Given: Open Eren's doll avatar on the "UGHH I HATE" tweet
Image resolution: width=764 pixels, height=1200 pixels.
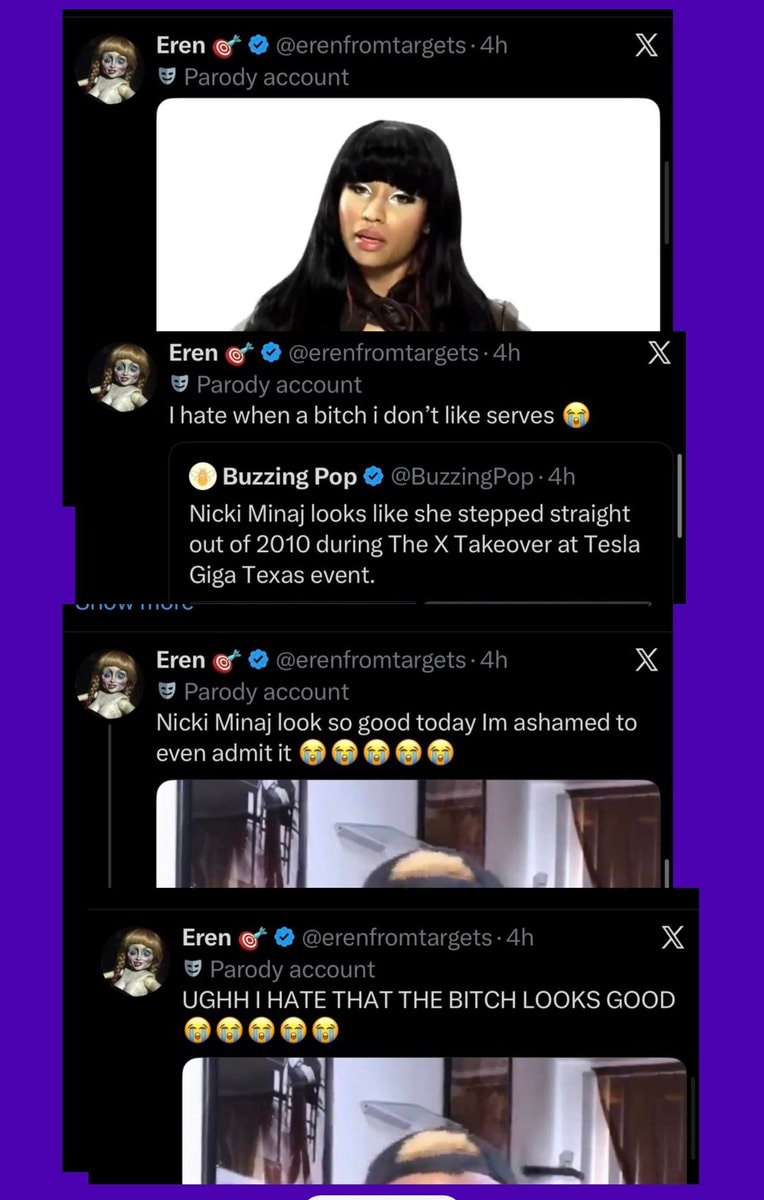Looking at the screenshot, I should pyautogui.click(x=135, y=961).
